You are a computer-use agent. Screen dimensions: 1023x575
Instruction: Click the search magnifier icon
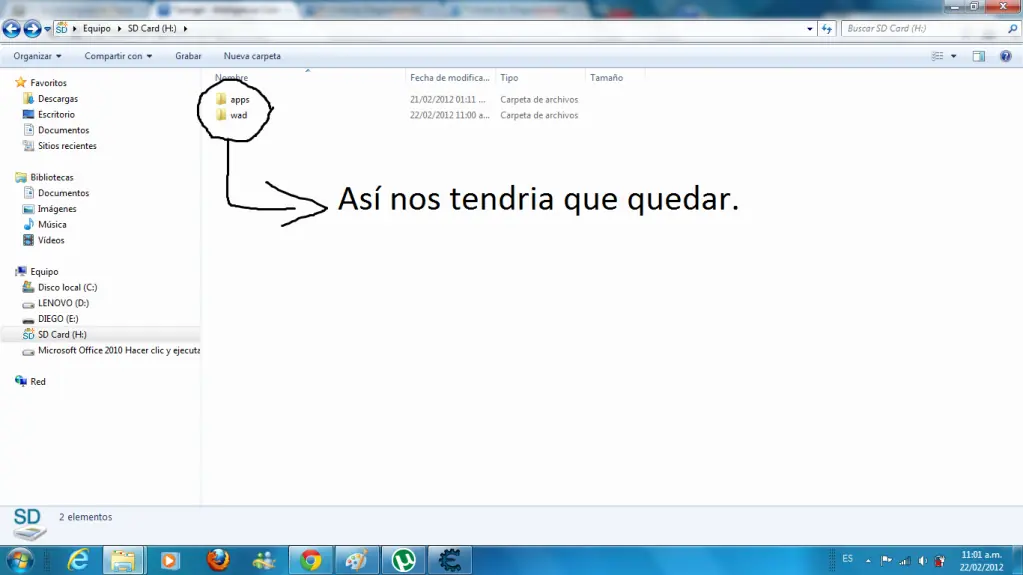[x=1013, y=29]
